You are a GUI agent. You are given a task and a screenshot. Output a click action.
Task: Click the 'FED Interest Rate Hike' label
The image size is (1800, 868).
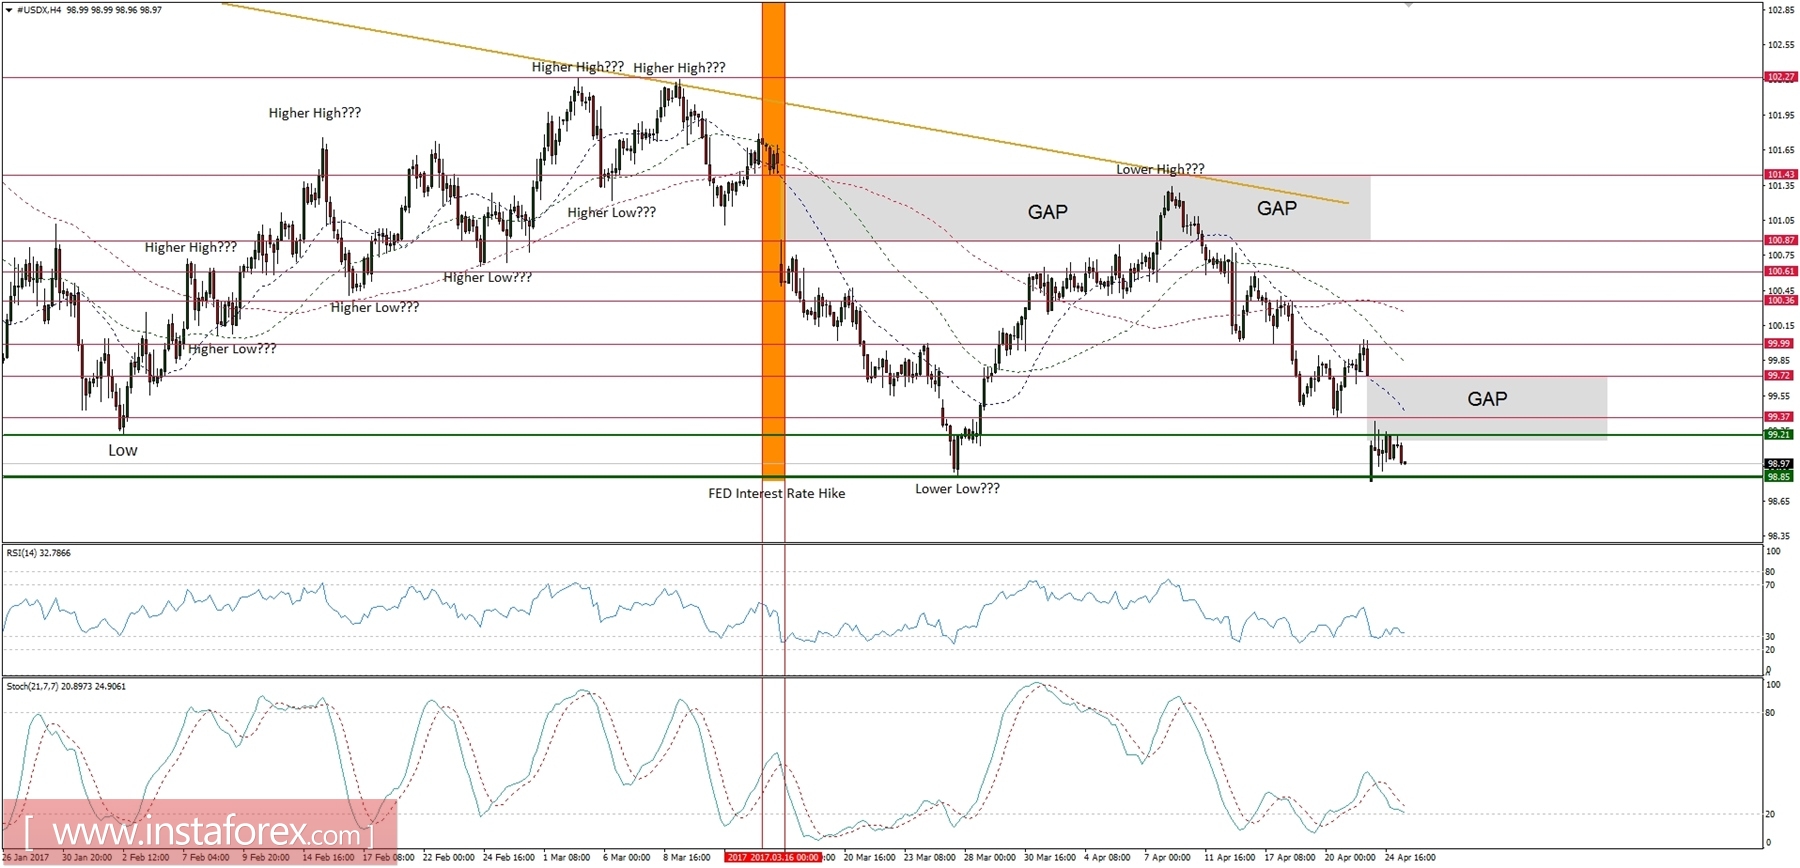pos(776,493)
